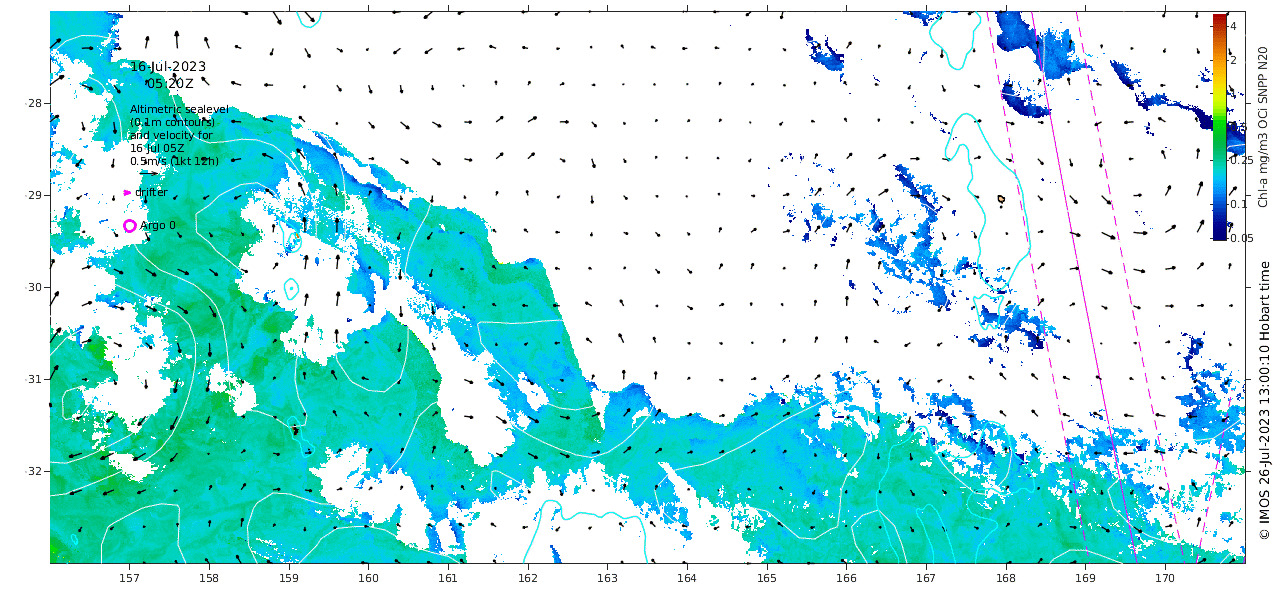Click the colorbar tick value 0.25
This screenshot has height=590, width=1280.
1239,160
